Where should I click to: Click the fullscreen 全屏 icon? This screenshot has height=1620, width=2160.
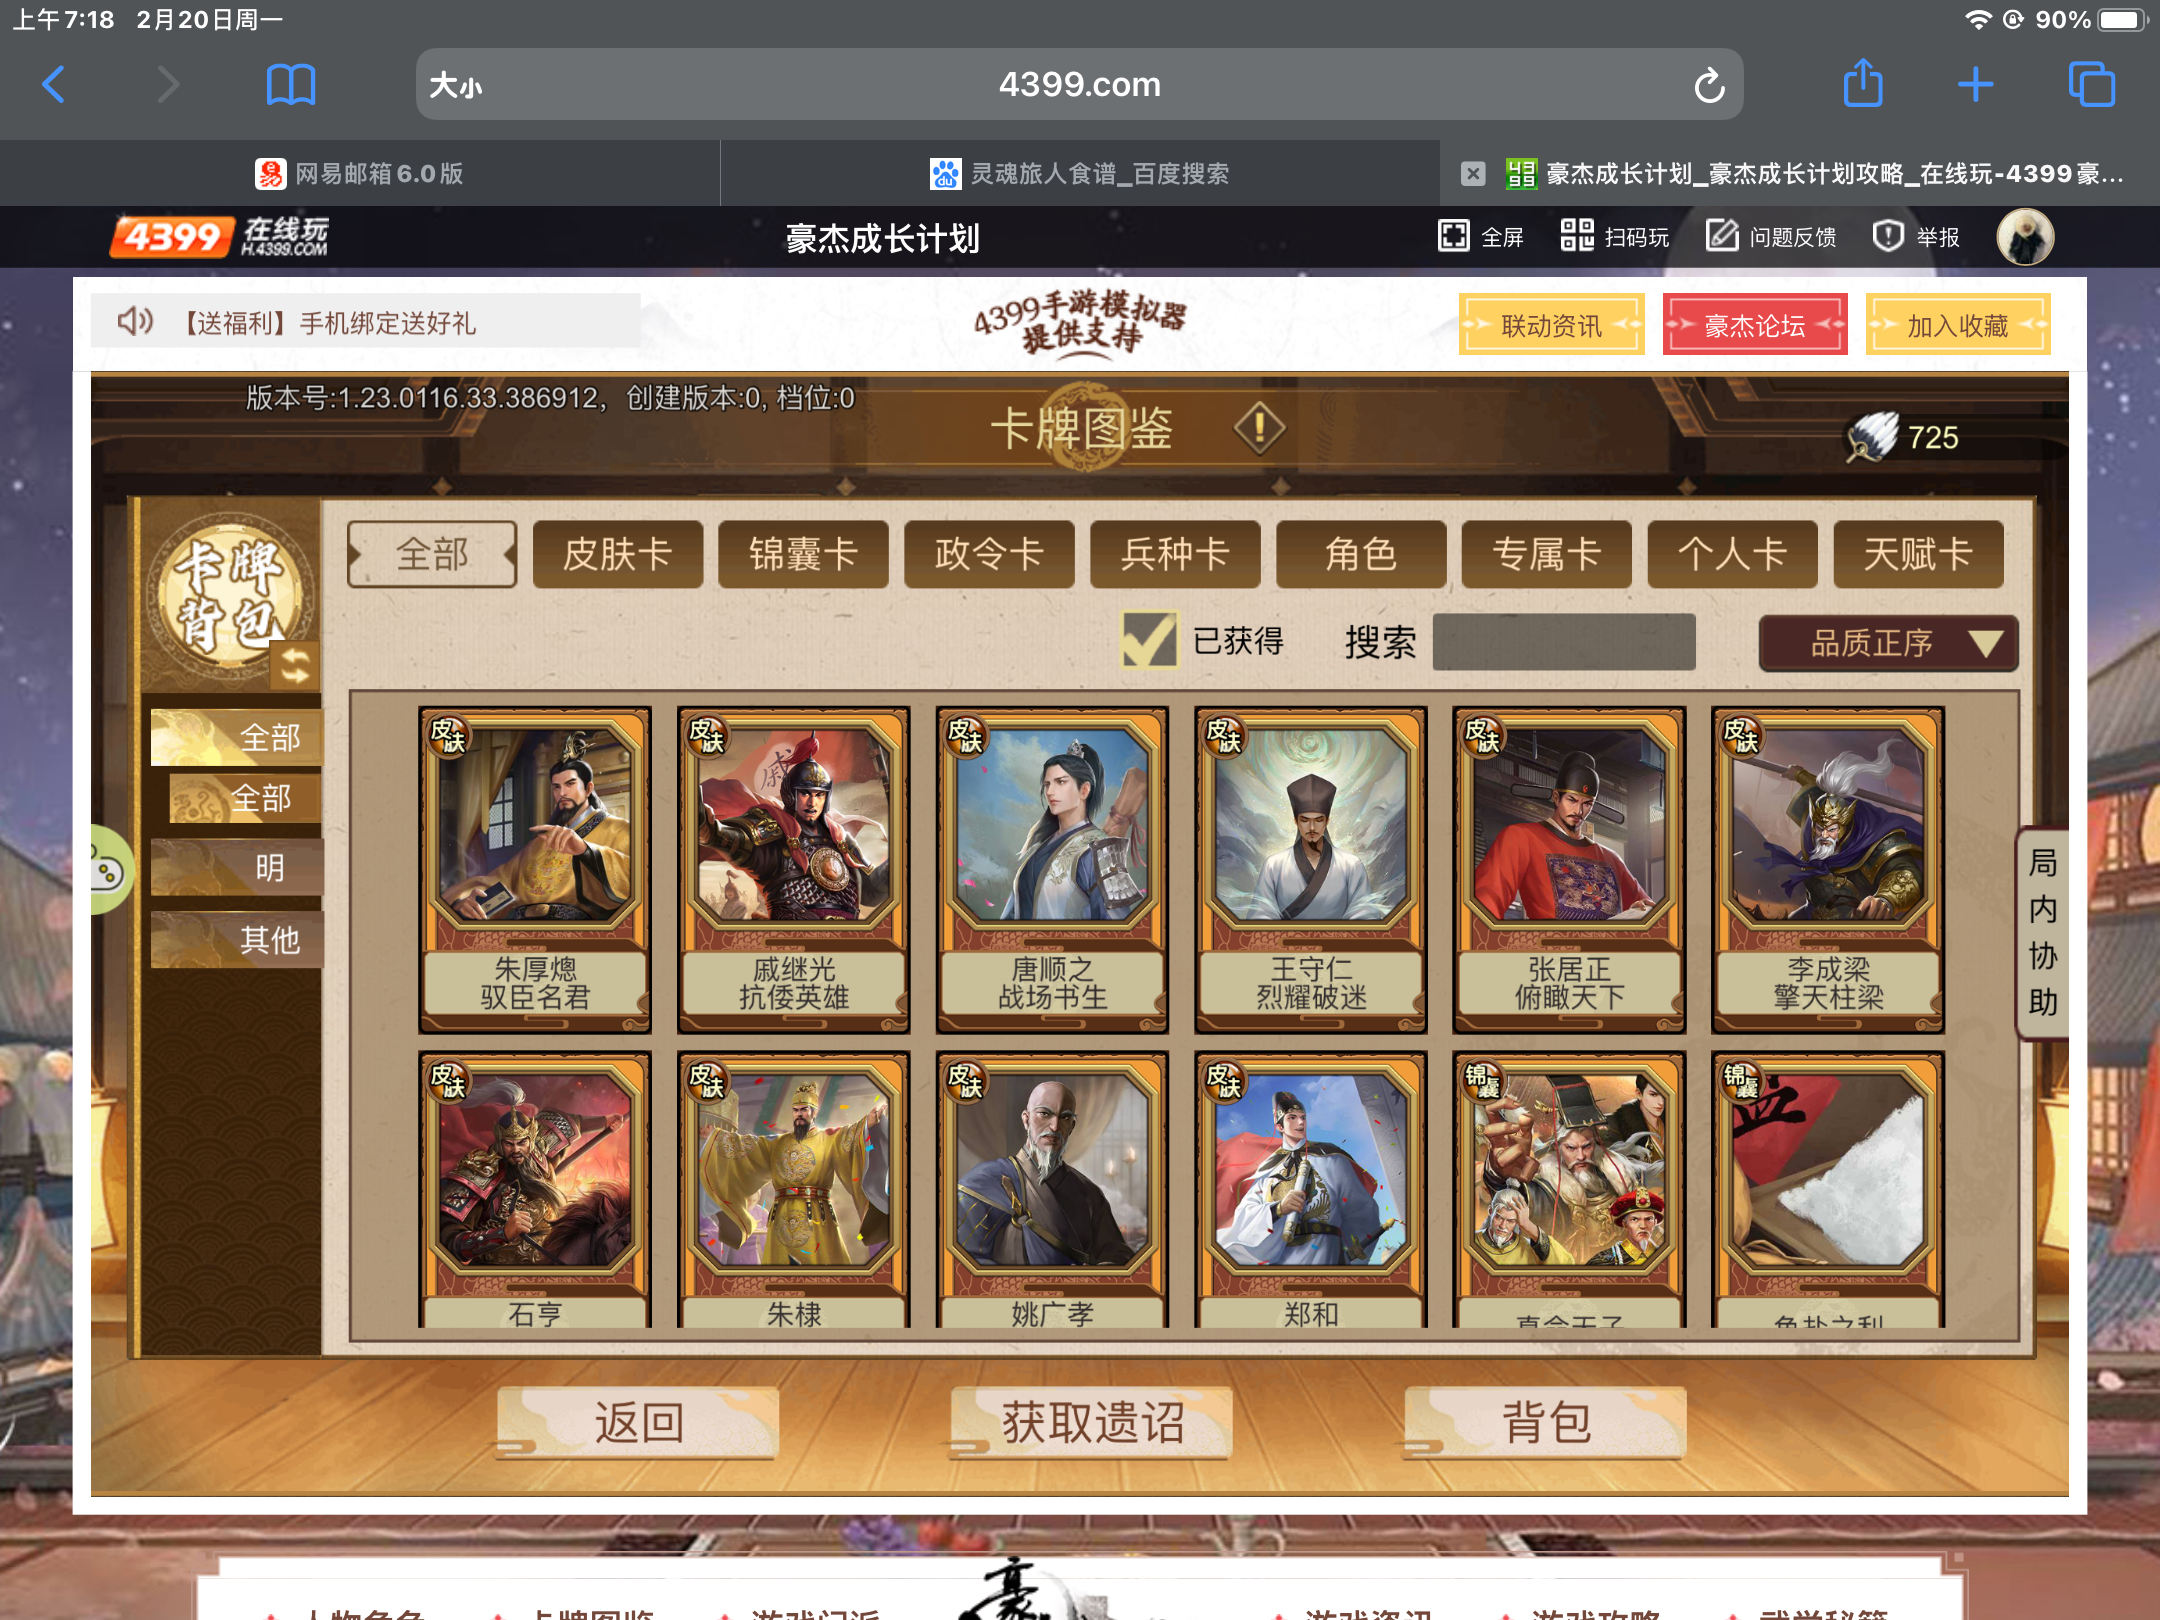1453,236
